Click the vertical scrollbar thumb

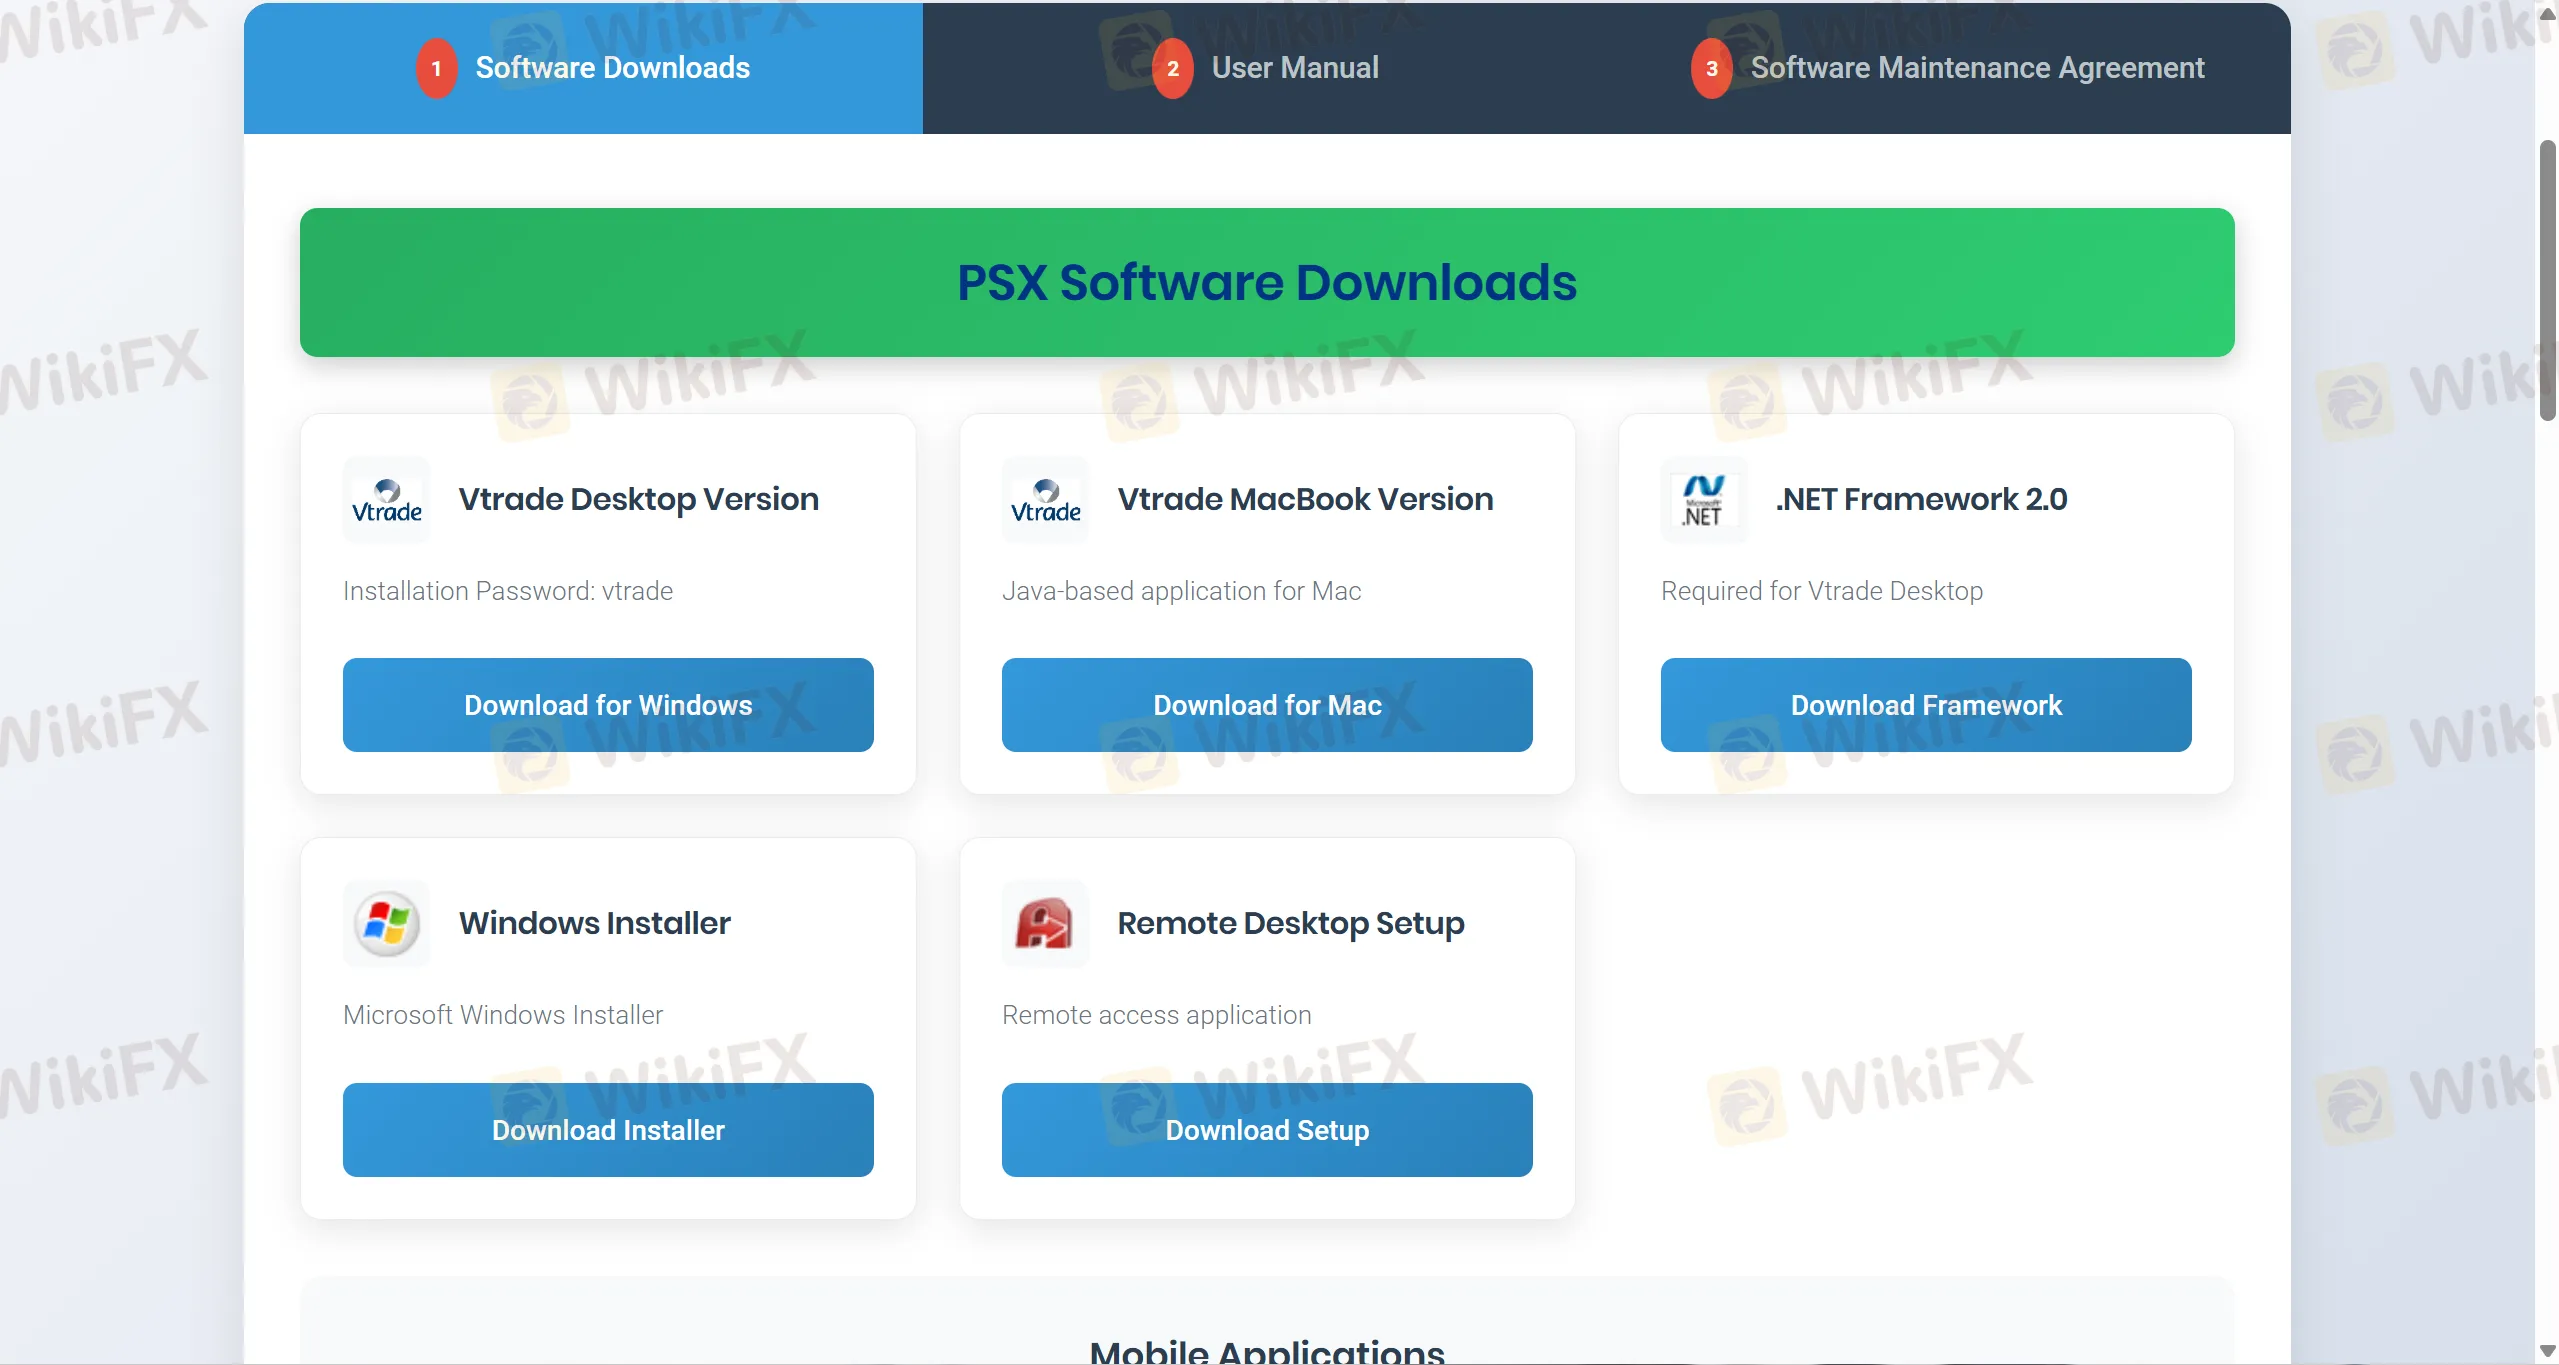pos(2548,280)
